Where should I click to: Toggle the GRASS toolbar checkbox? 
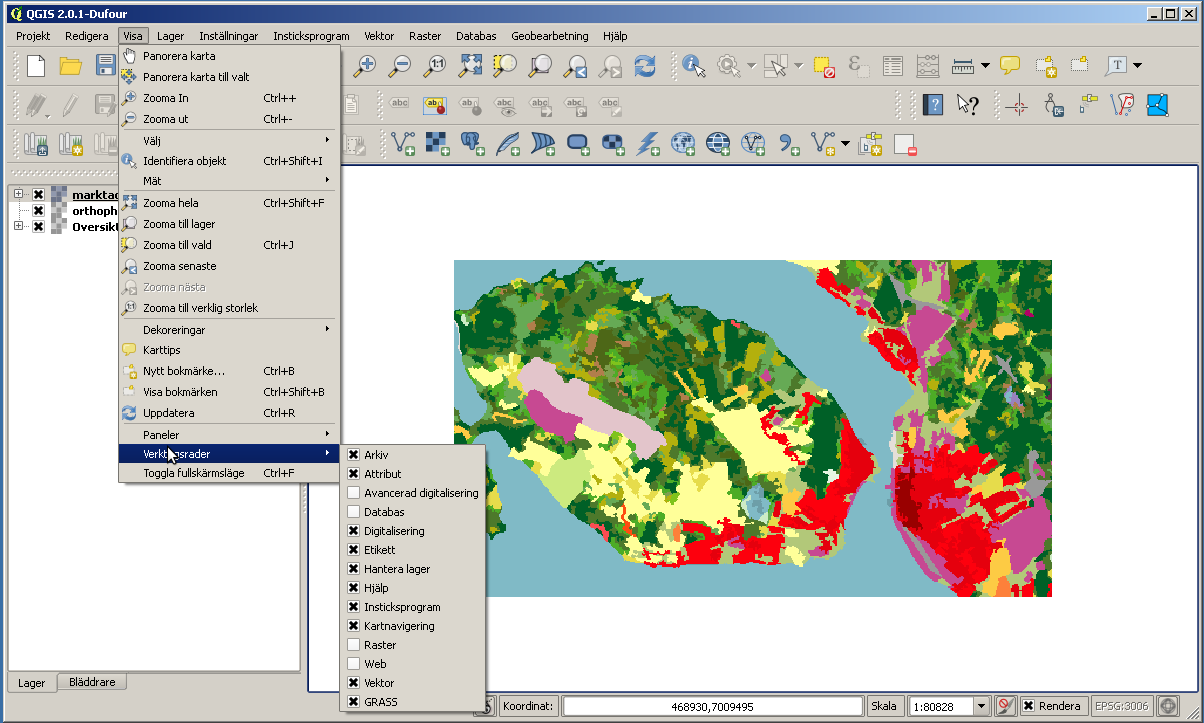pyautogui.click(x=353, y=702)
